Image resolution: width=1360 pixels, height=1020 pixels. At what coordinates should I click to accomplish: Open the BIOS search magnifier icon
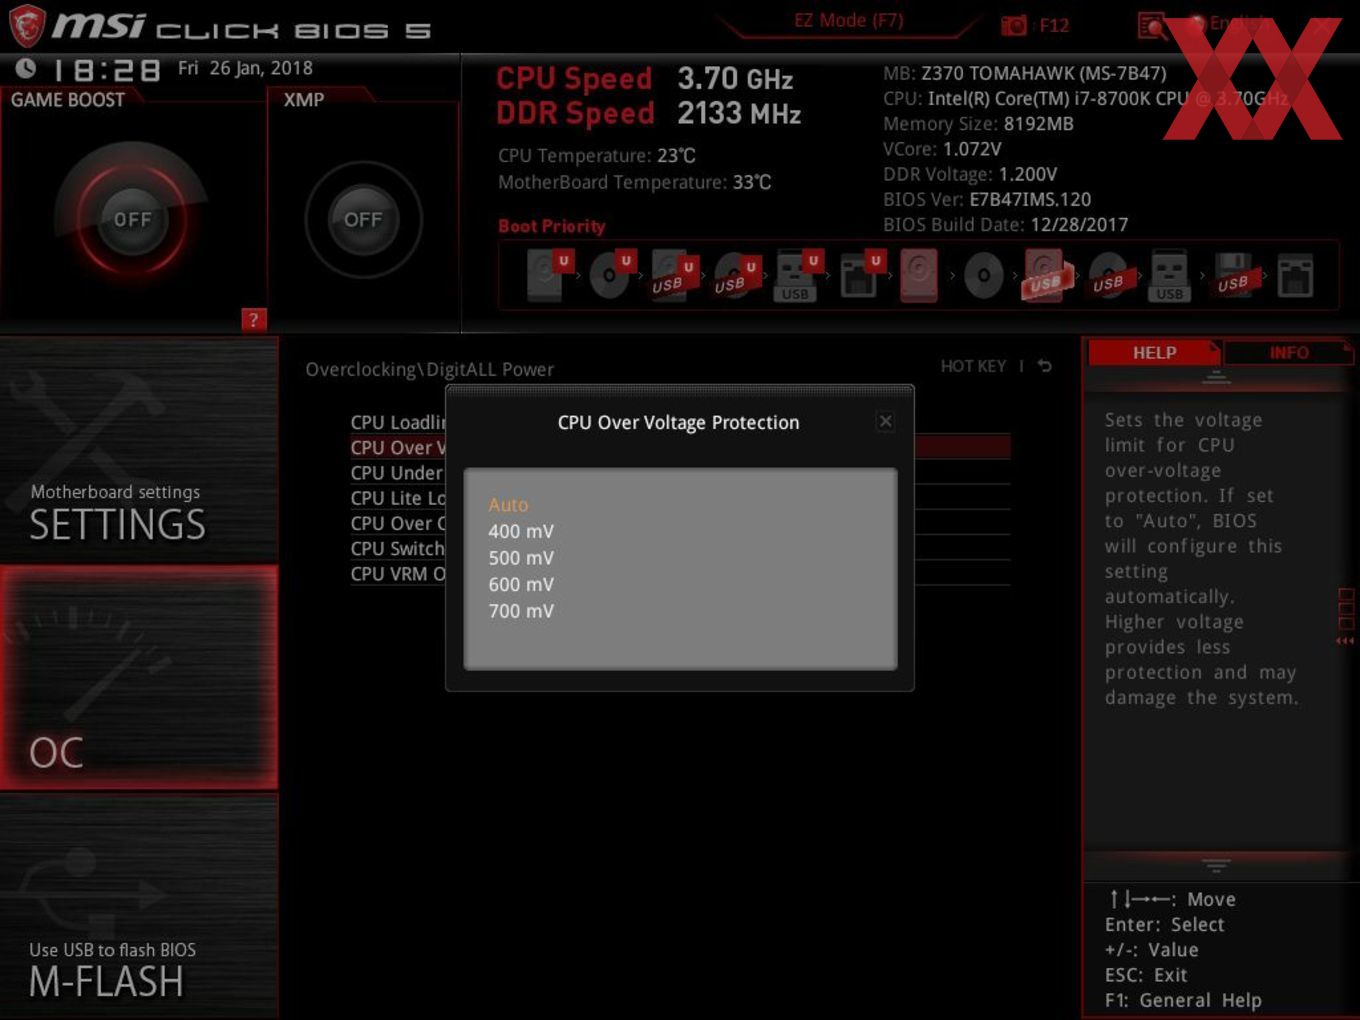(x=1151, y=26)
